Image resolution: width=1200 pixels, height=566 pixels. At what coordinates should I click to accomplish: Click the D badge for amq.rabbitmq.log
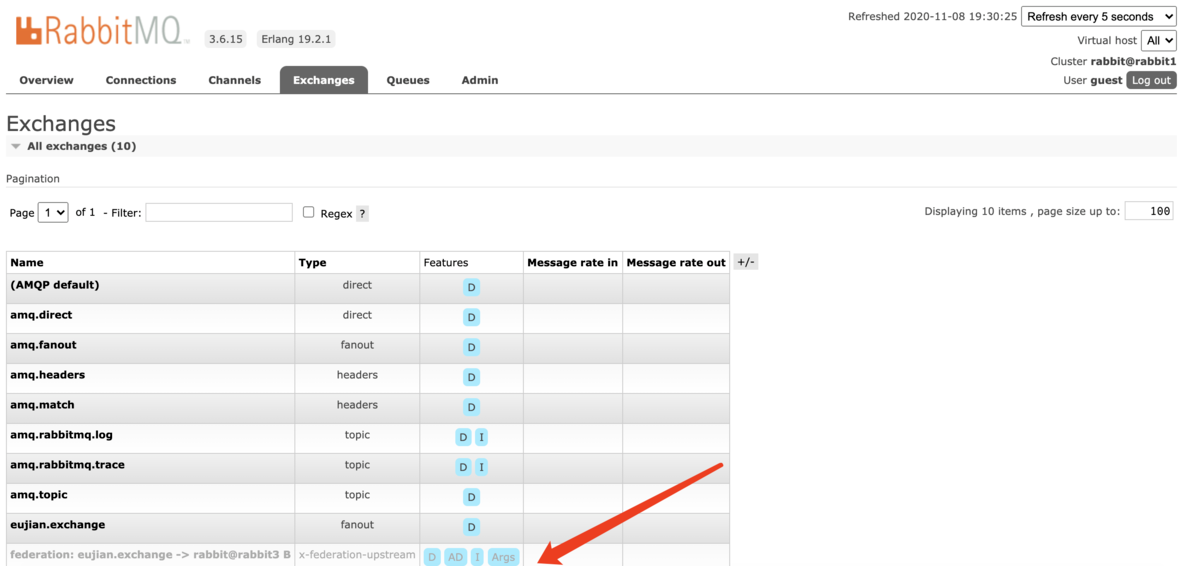463,437
